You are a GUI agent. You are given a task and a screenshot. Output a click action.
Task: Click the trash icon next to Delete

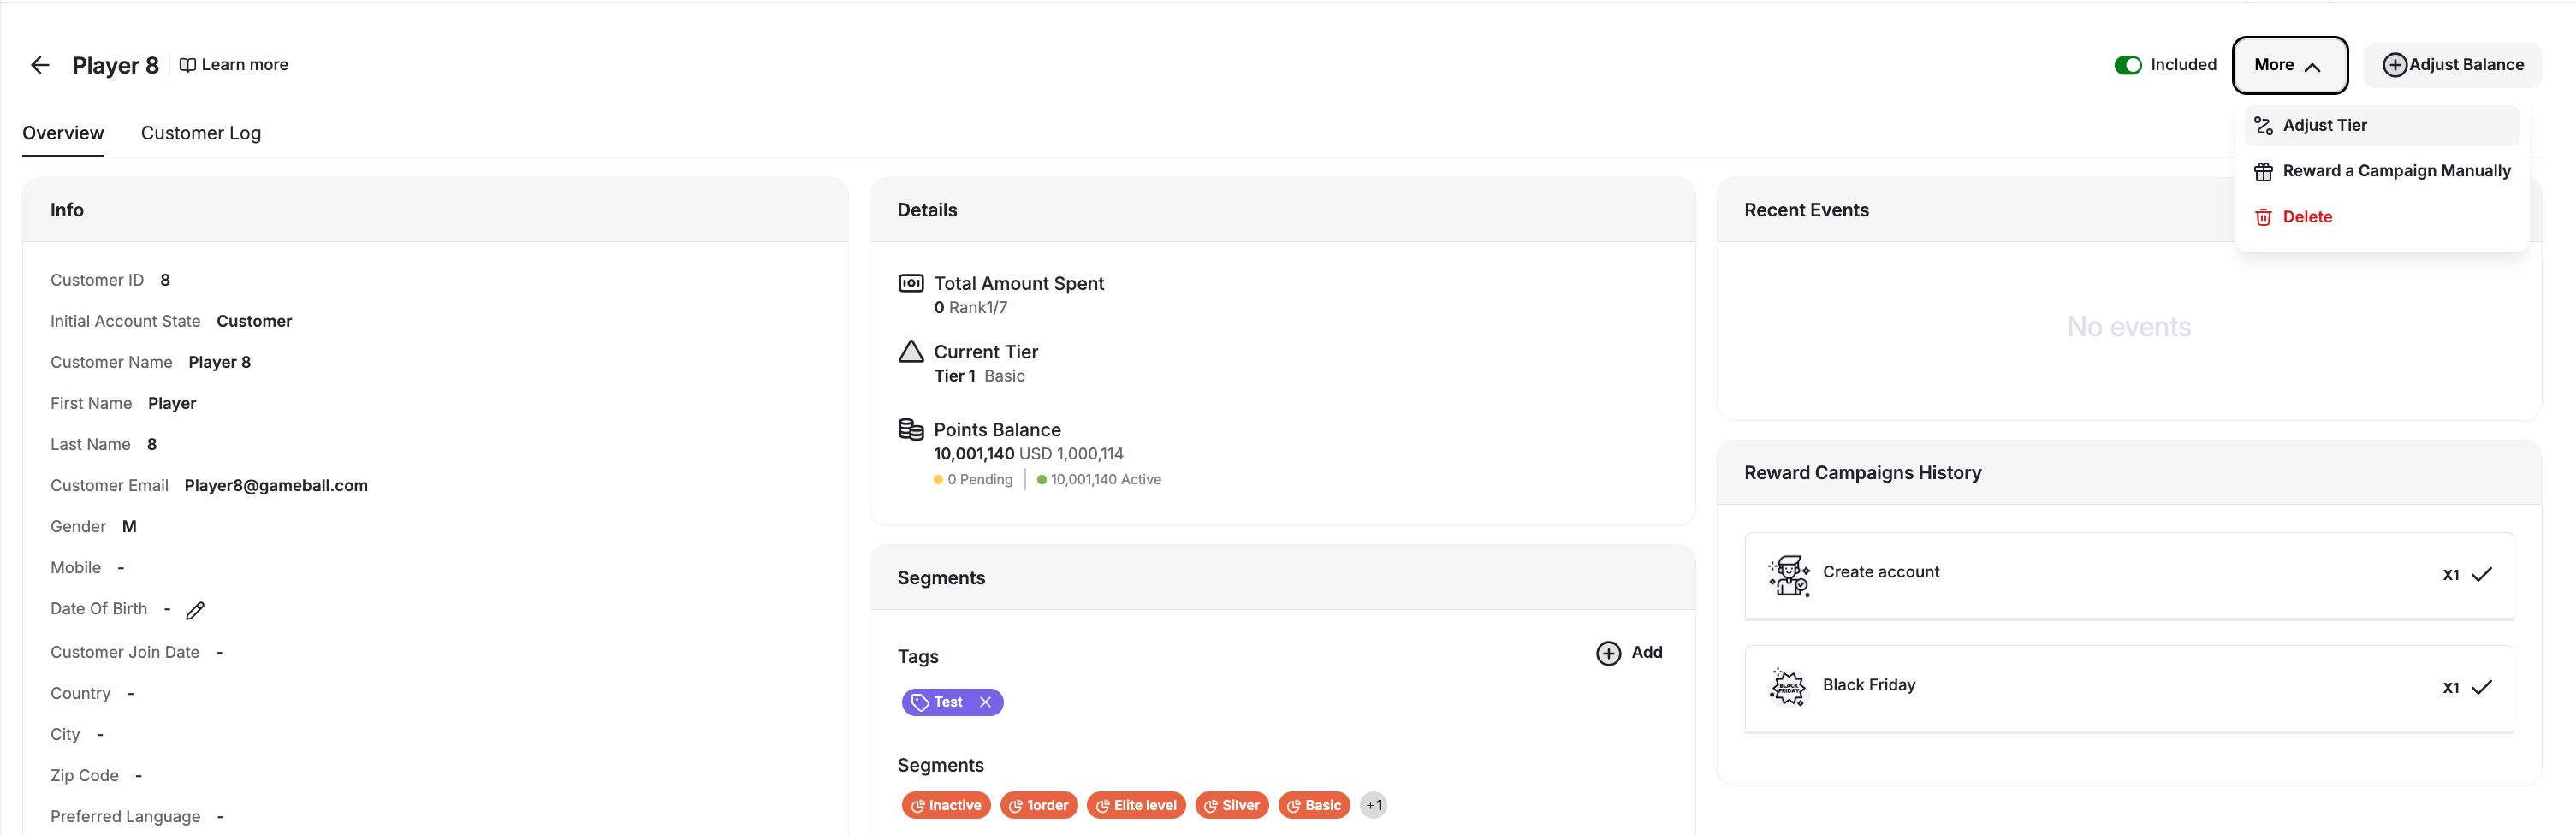coord(2263,216)
